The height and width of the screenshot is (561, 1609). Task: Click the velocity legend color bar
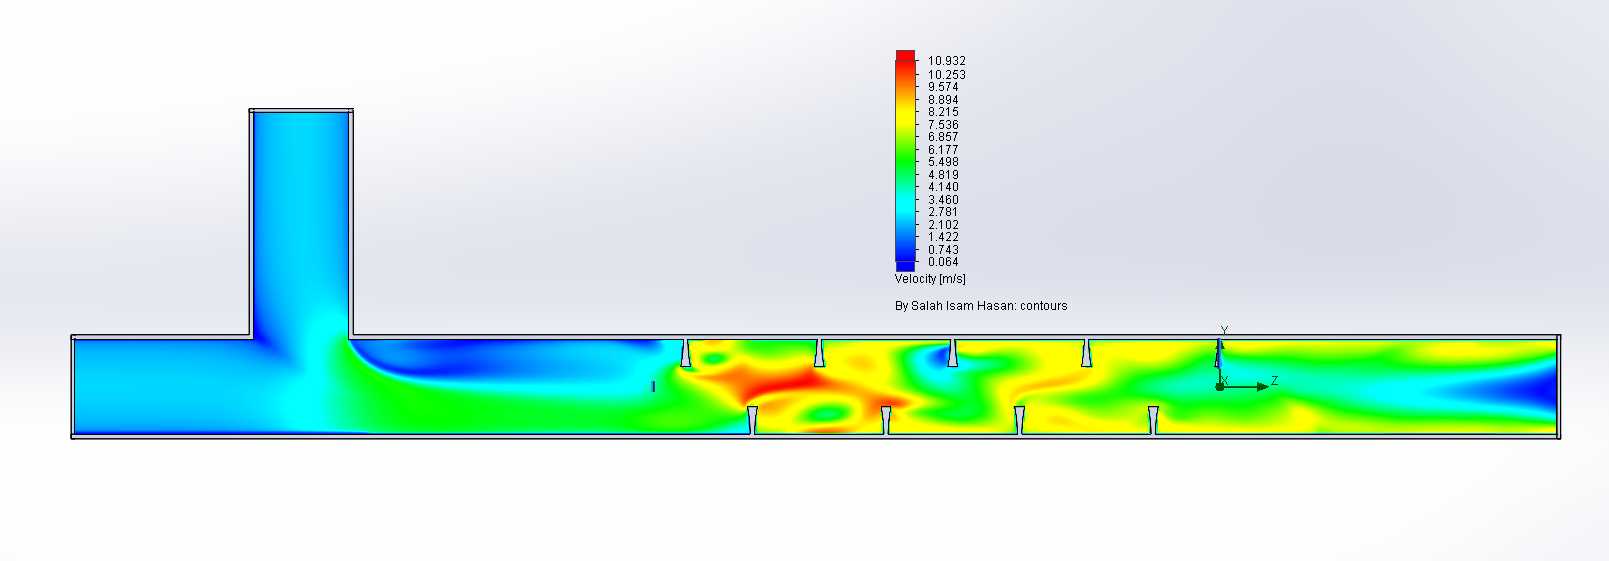pos(905,160)
